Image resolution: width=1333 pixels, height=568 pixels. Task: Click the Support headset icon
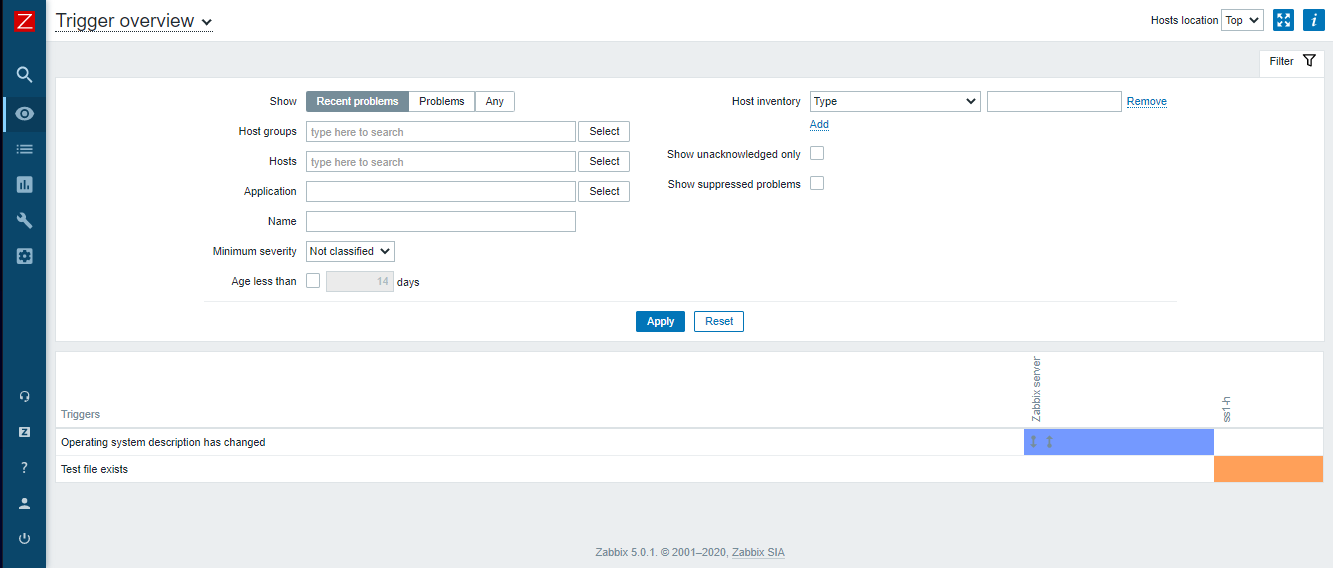[25, 396]
